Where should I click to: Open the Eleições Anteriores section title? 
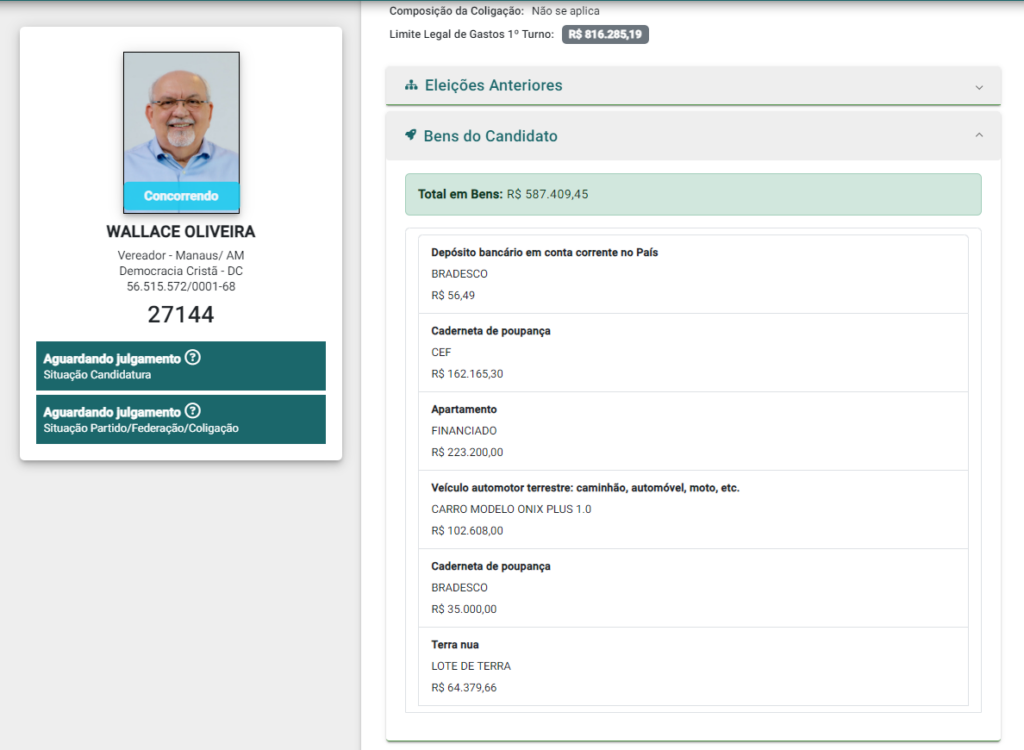point(493,86)
